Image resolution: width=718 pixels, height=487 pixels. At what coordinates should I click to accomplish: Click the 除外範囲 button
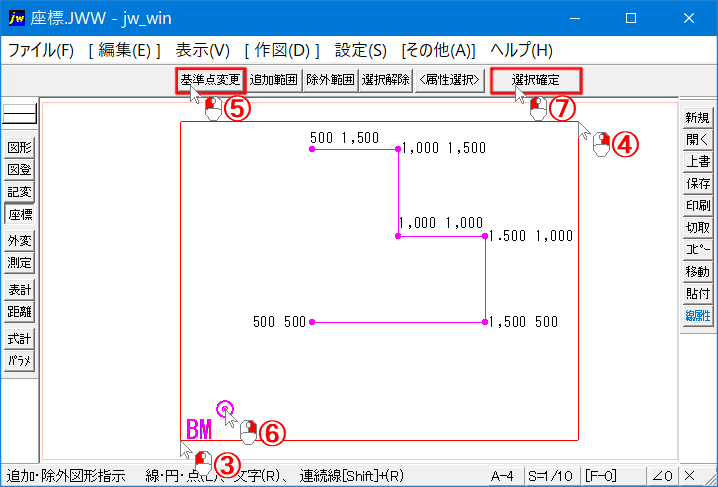[330, 81]
